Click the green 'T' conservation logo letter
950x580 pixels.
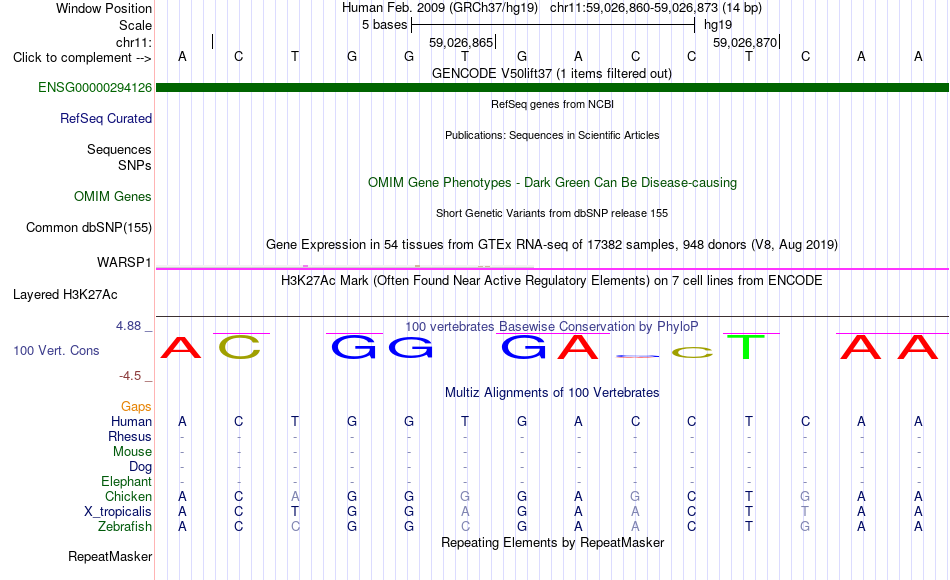(x=746, y=347)
